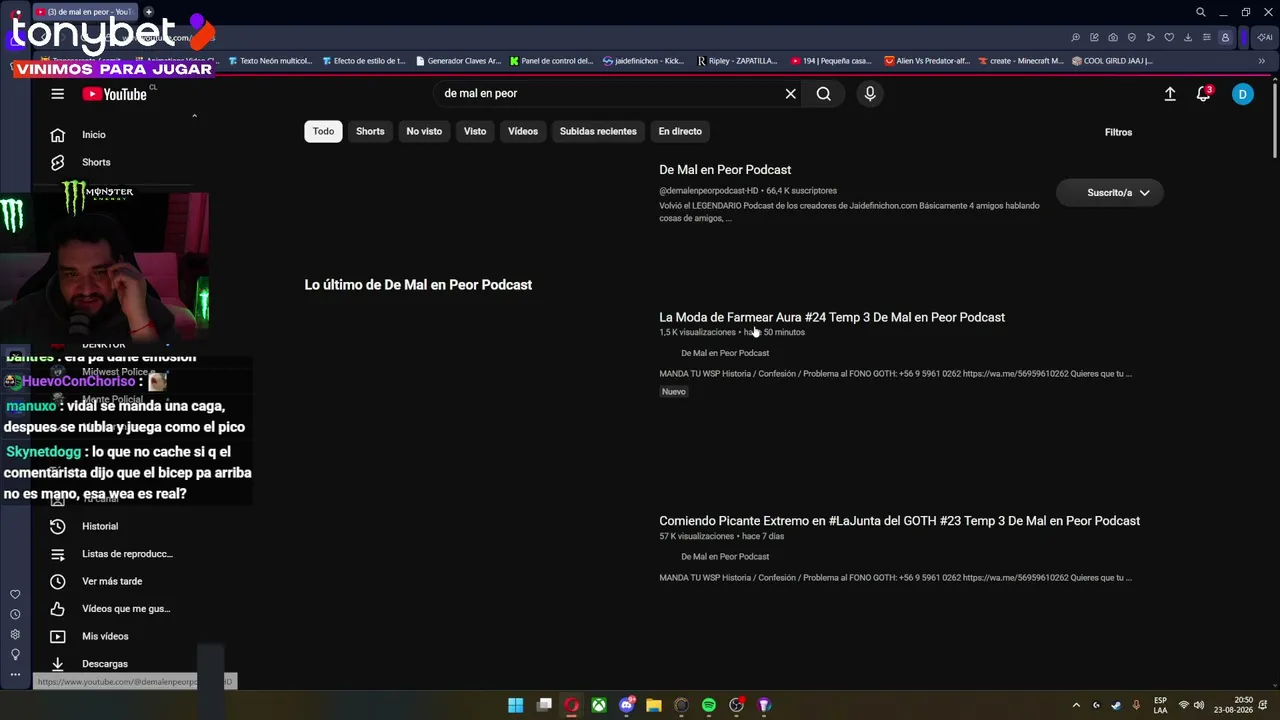
Task: Show more bookmarks with the chevron
Action: [x=1261, y=61]
